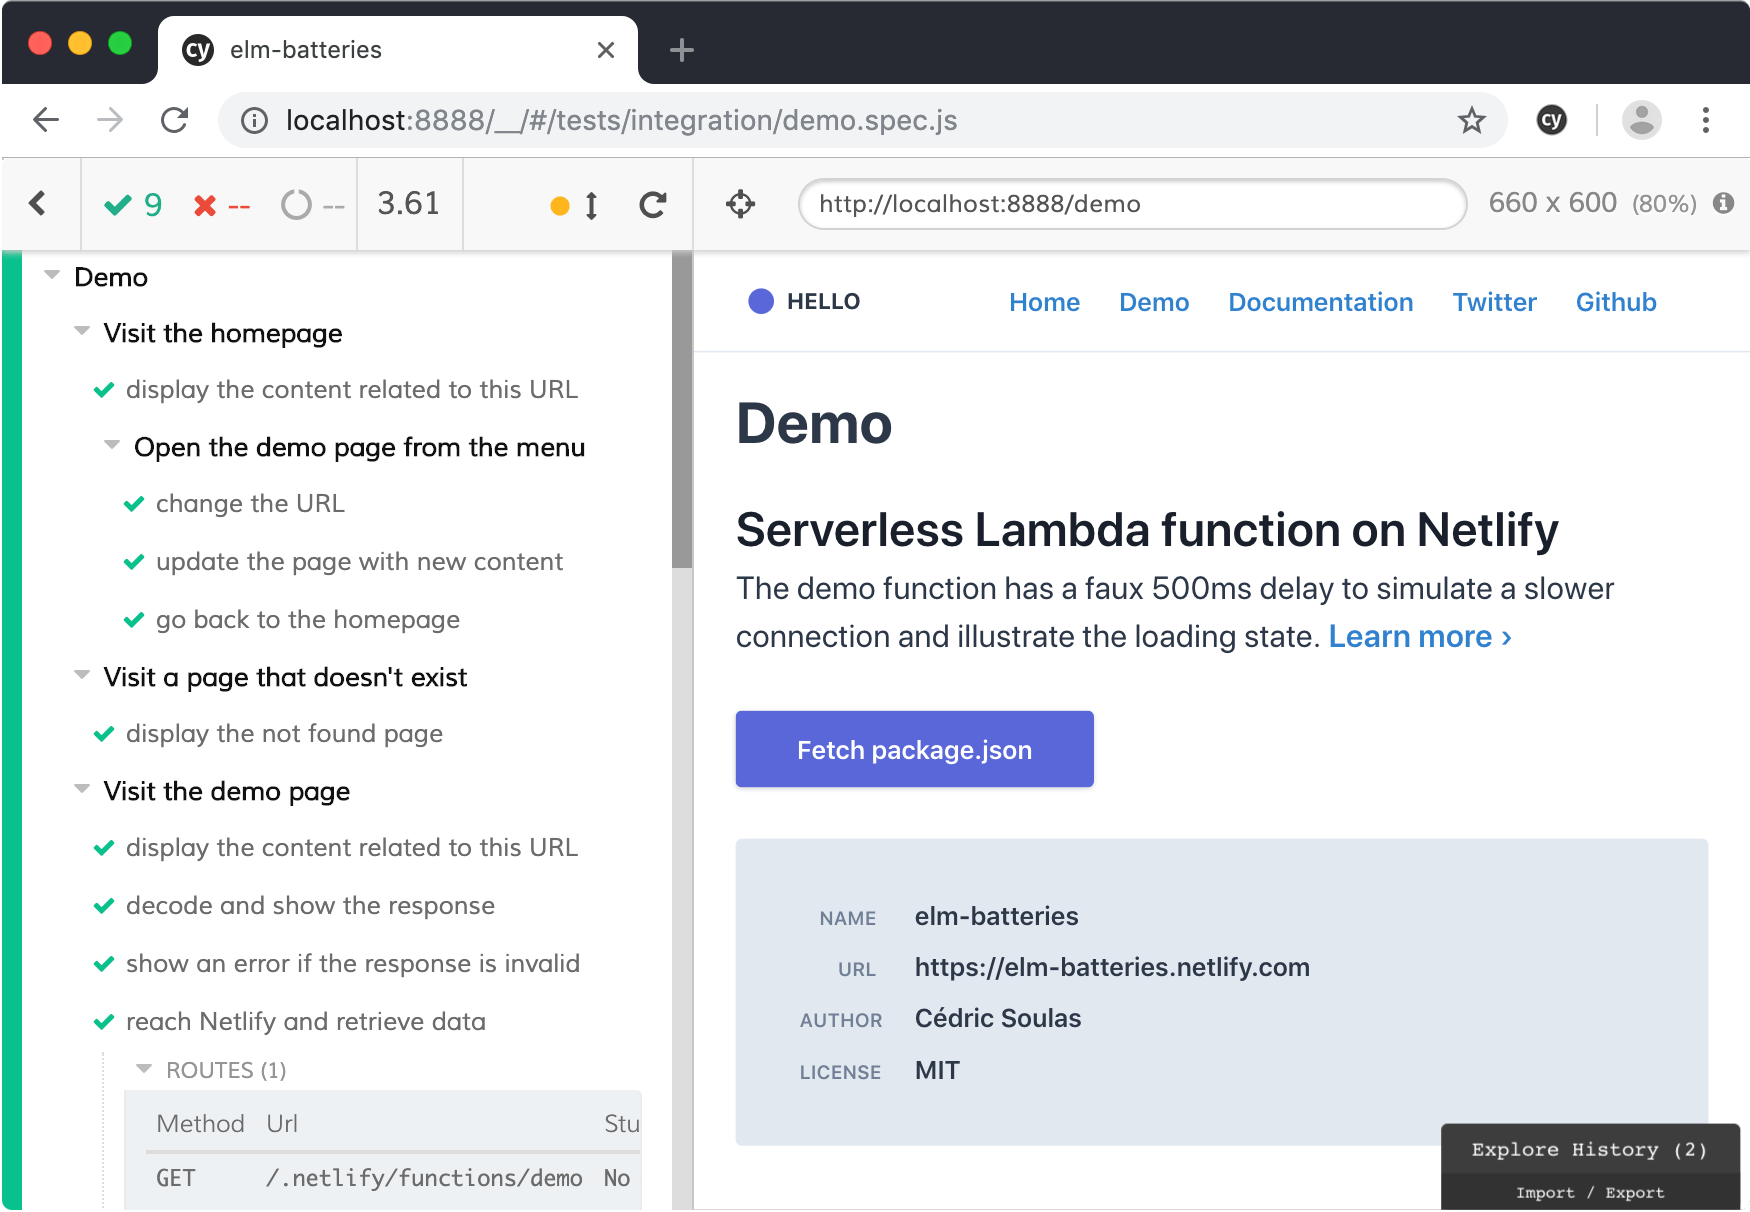
Task: Click the pending-tests circle icon
Action: pos(295,204)
